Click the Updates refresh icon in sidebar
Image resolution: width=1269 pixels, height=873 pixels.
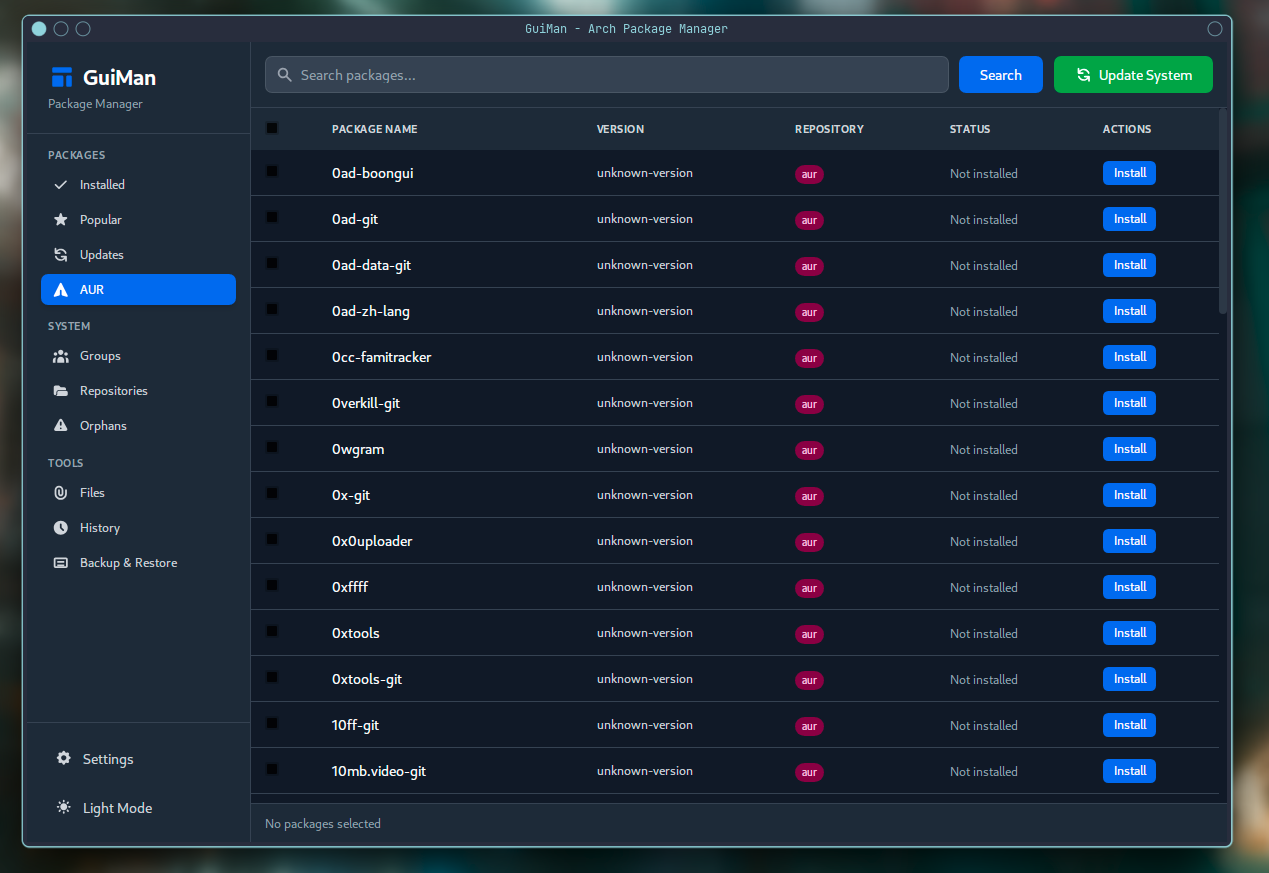point(61,255)
